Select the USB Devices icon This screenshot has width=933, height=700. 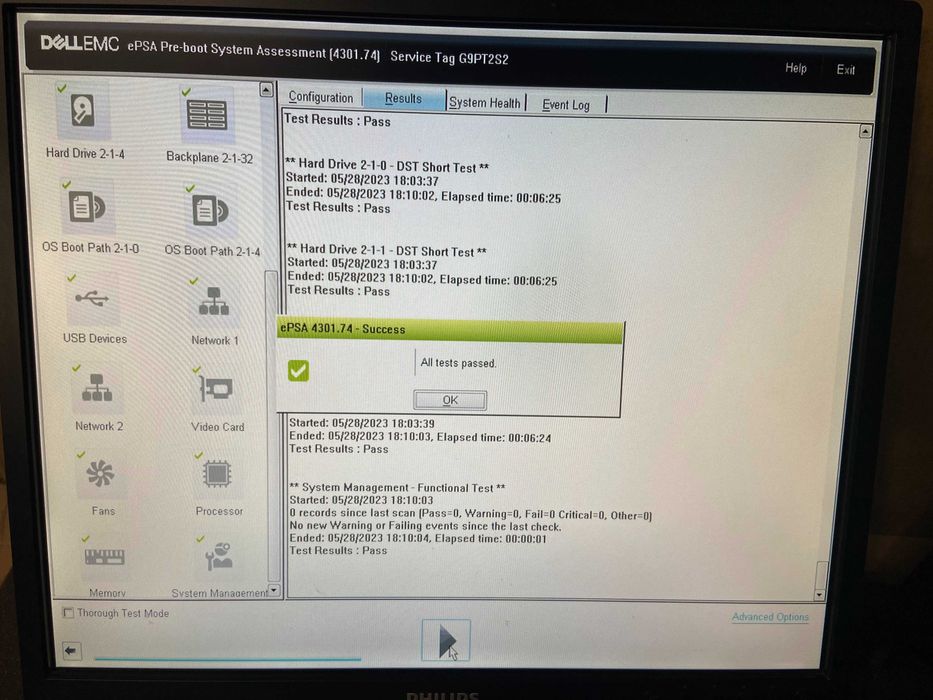tap(92, 299)
